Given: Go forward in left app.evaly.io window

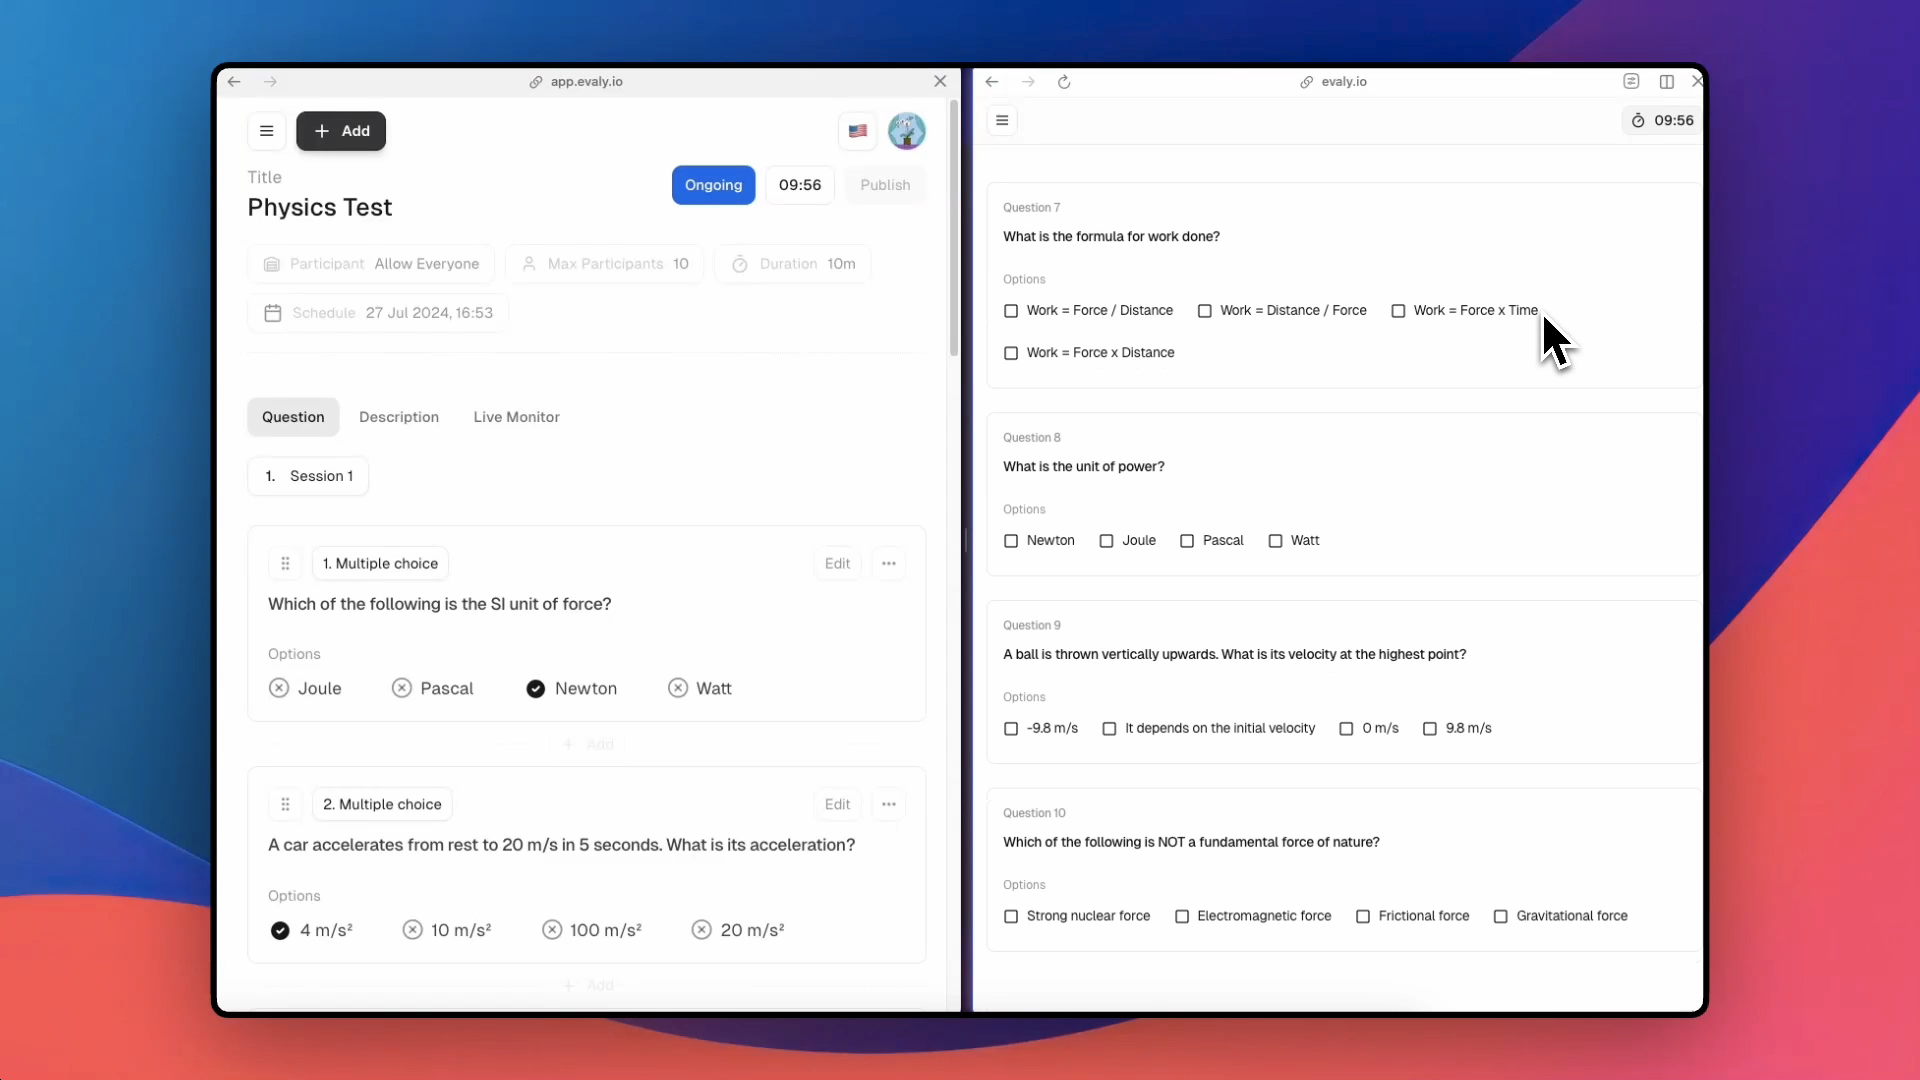Looking at the screenshot, I should pos(270,82).
